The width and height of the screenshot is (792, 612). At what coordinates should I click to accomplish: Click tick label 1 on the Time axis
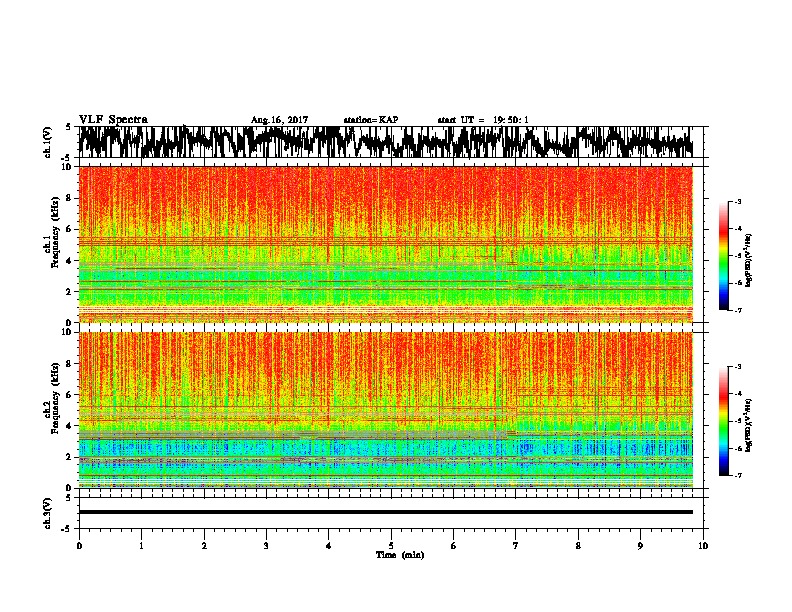click(141, 546)
